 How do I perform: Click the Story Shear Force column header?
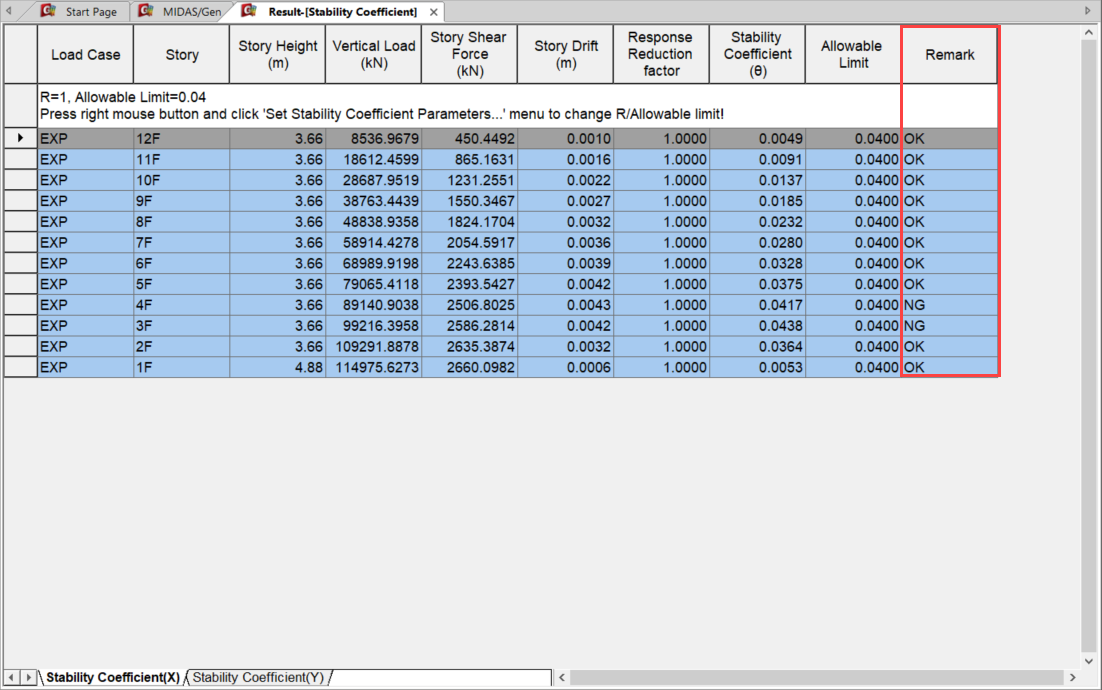(x=469, y=55)
